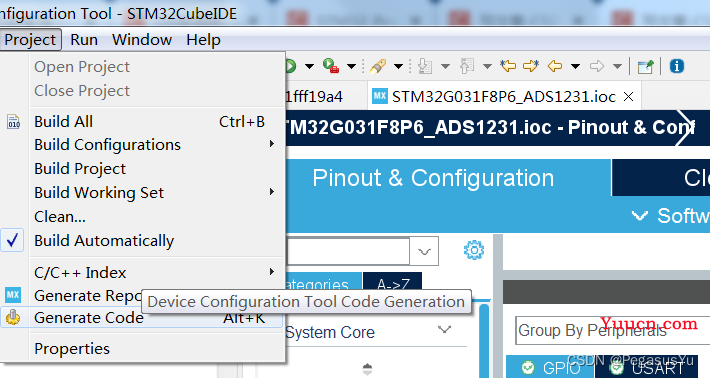Click the Previous Annotation up-arrow icon
The height and width of the screenshot is (378, 710).
click(x=466, y=67)
